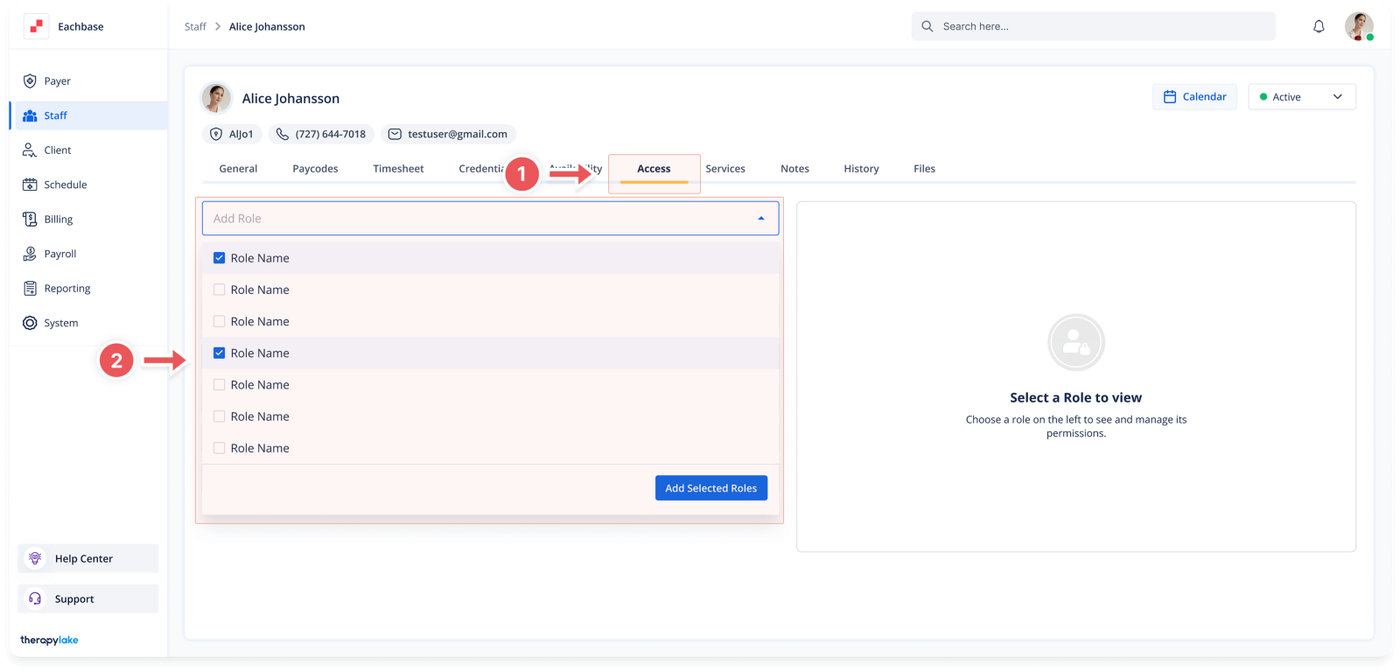Open the Schedule calendar icon in sidebar

pyautogui.click(x=30, y=185)
